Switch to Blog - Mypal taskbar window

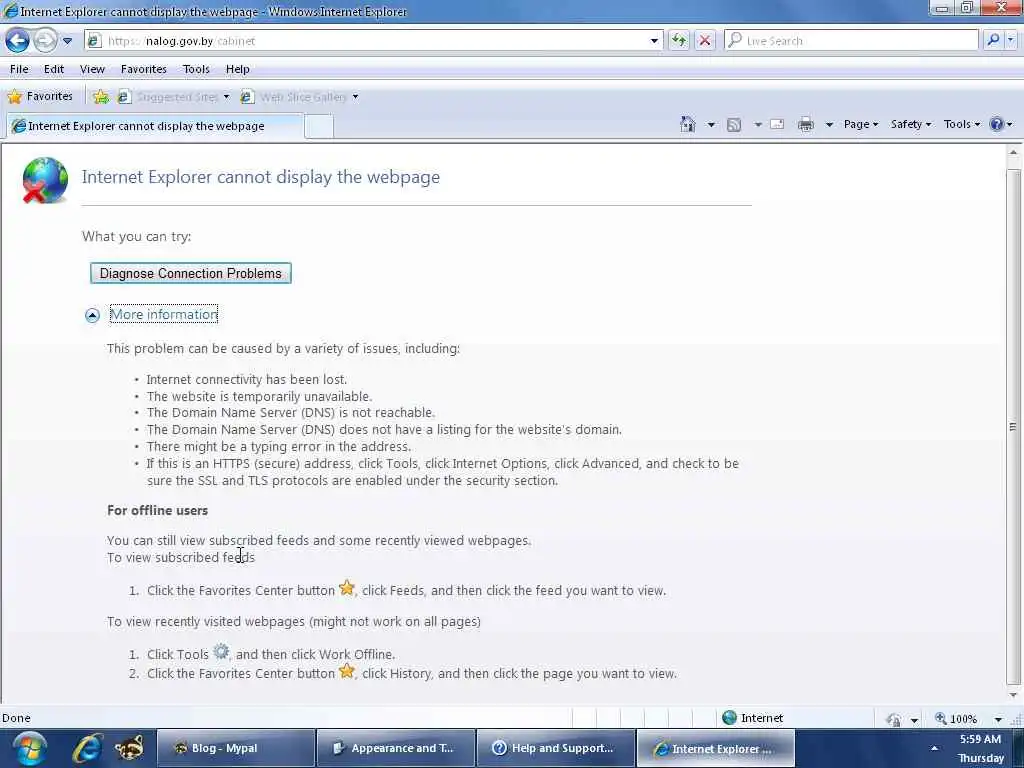tap(236, 748)
